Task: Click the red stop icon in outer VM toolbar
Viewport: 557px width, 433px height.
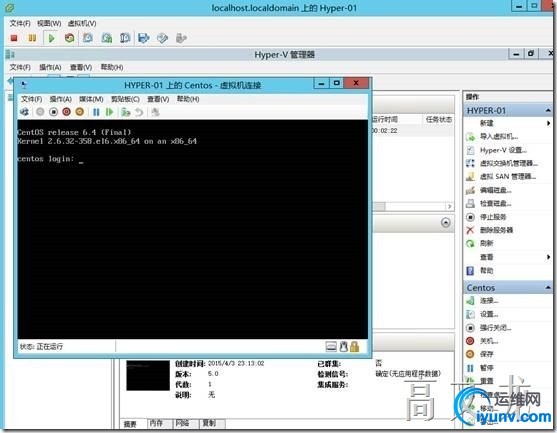Action: pyautogui.click(x=14, y=38)
